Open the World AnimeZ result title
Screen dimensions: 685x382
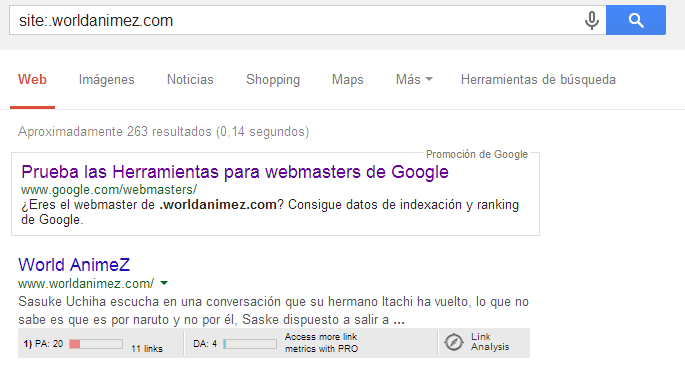click(74, 265)
